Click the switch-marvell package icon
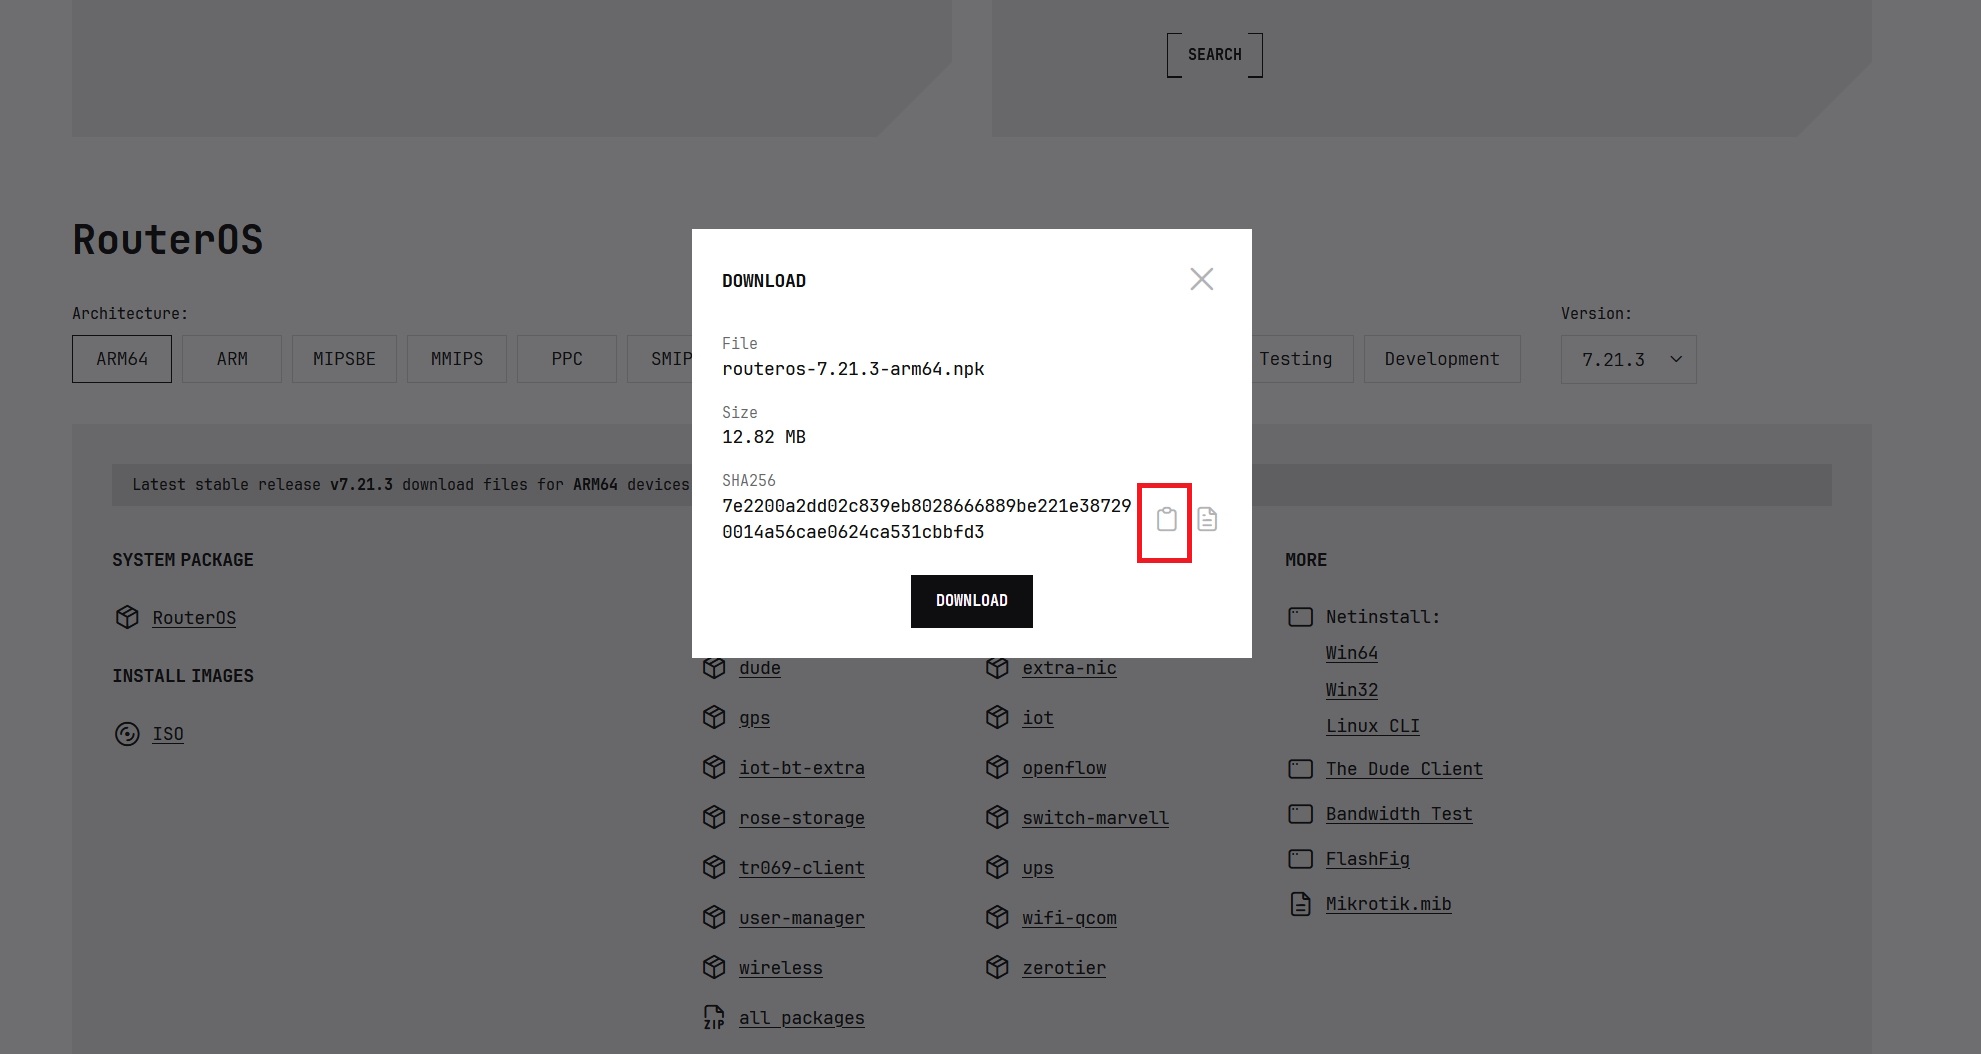 pos(997,817)
